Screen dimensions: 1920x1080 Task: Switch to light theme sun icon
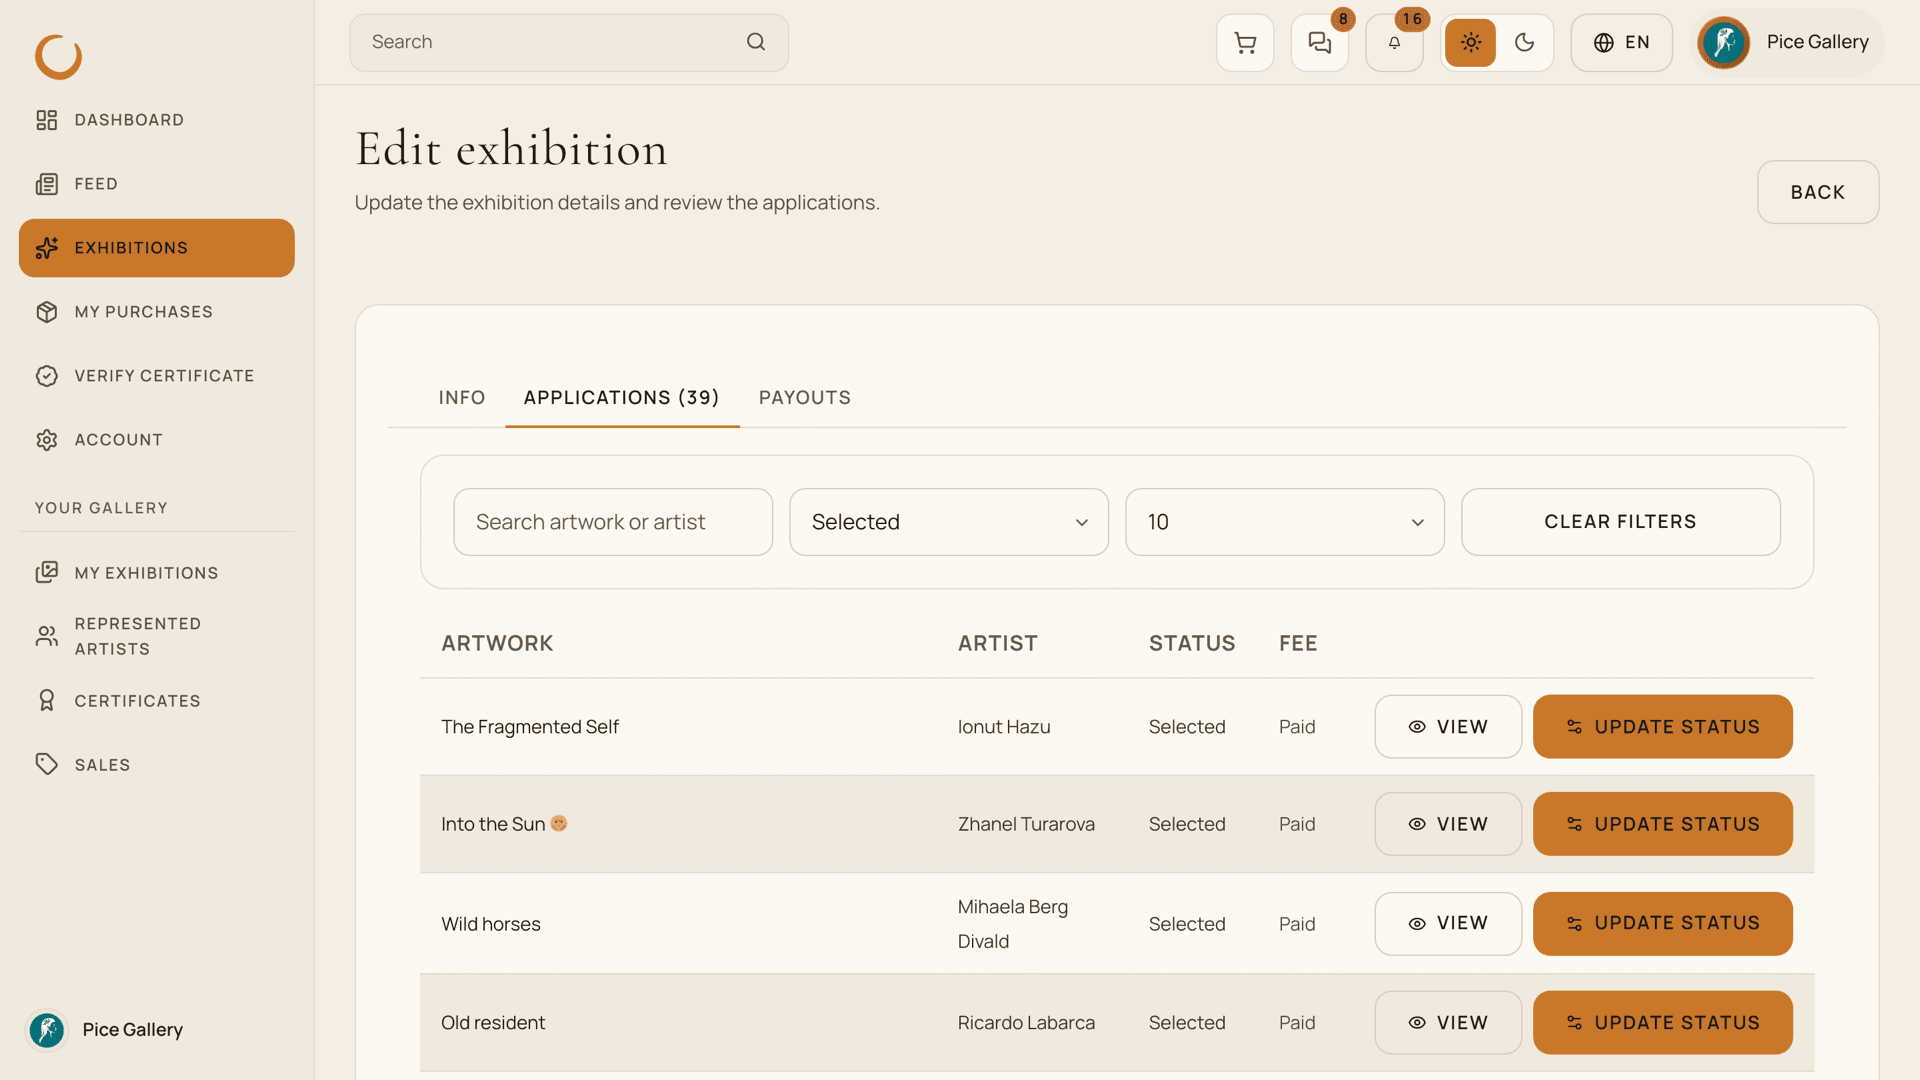(x=1470, y=42)
